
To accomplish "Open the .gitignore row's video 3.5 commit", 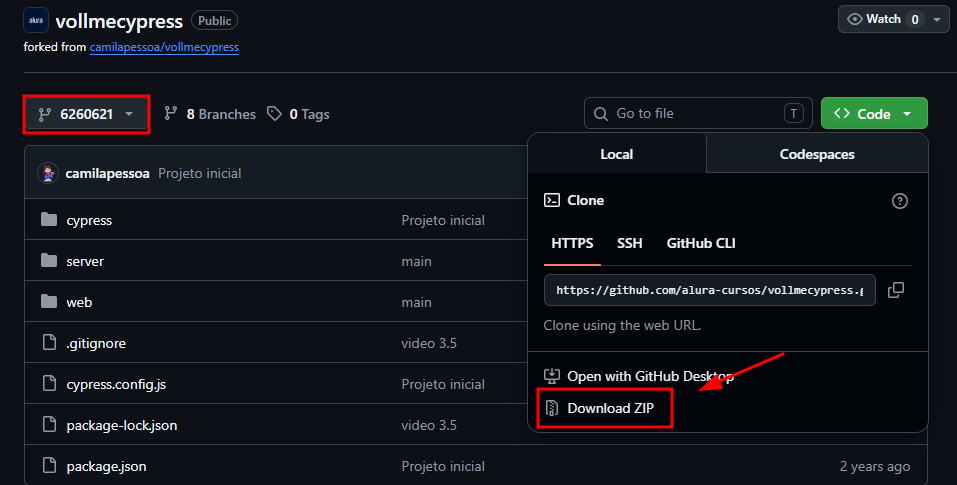I will point(428,343).
